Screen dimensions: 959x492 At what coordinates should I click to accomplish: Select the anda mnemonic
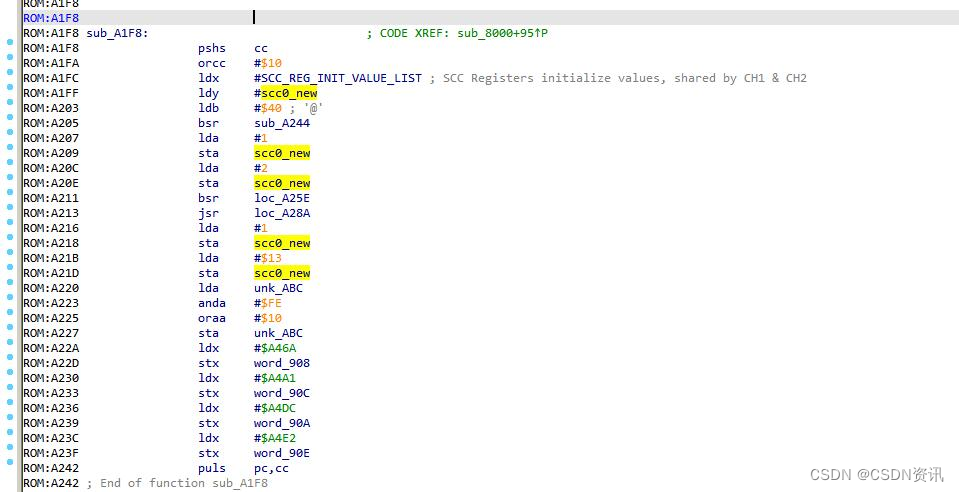[212, 303]
